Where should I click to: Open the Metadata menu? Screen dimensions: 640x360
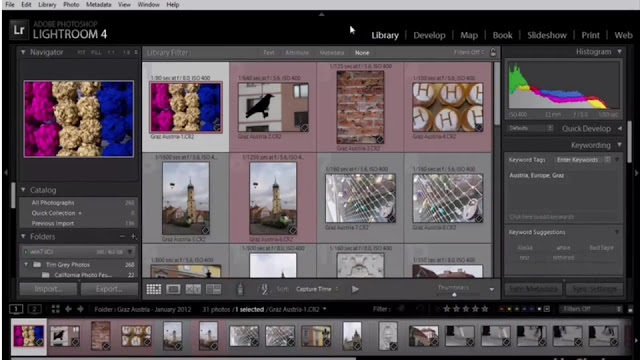98,4
